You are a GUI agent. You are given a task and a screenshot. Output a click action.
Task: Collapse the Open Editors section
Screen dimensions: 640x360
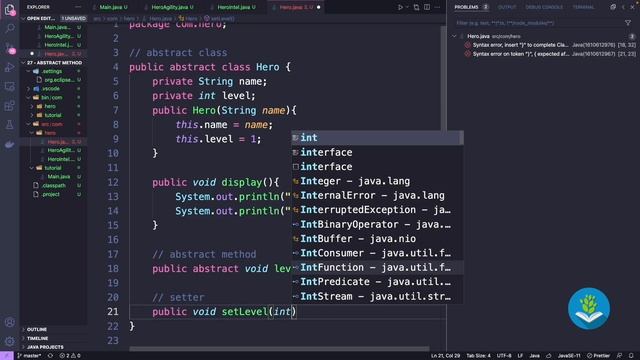click(x=53, y=18)
